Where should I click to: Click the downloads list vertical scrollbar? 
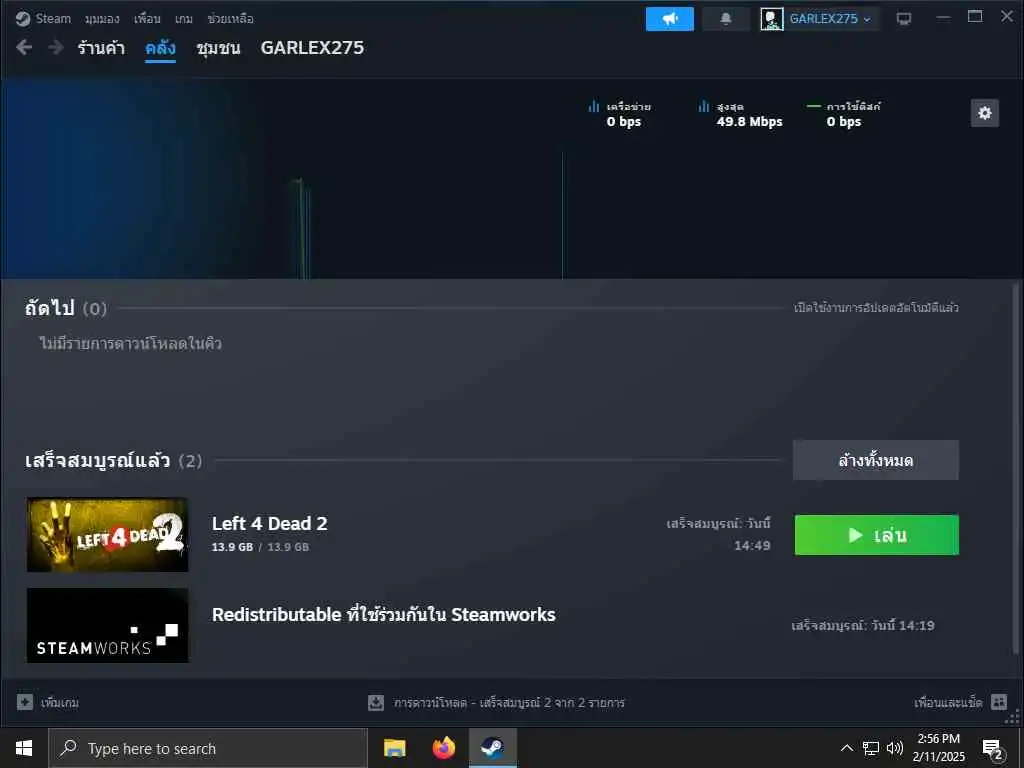coord(1016,468)
